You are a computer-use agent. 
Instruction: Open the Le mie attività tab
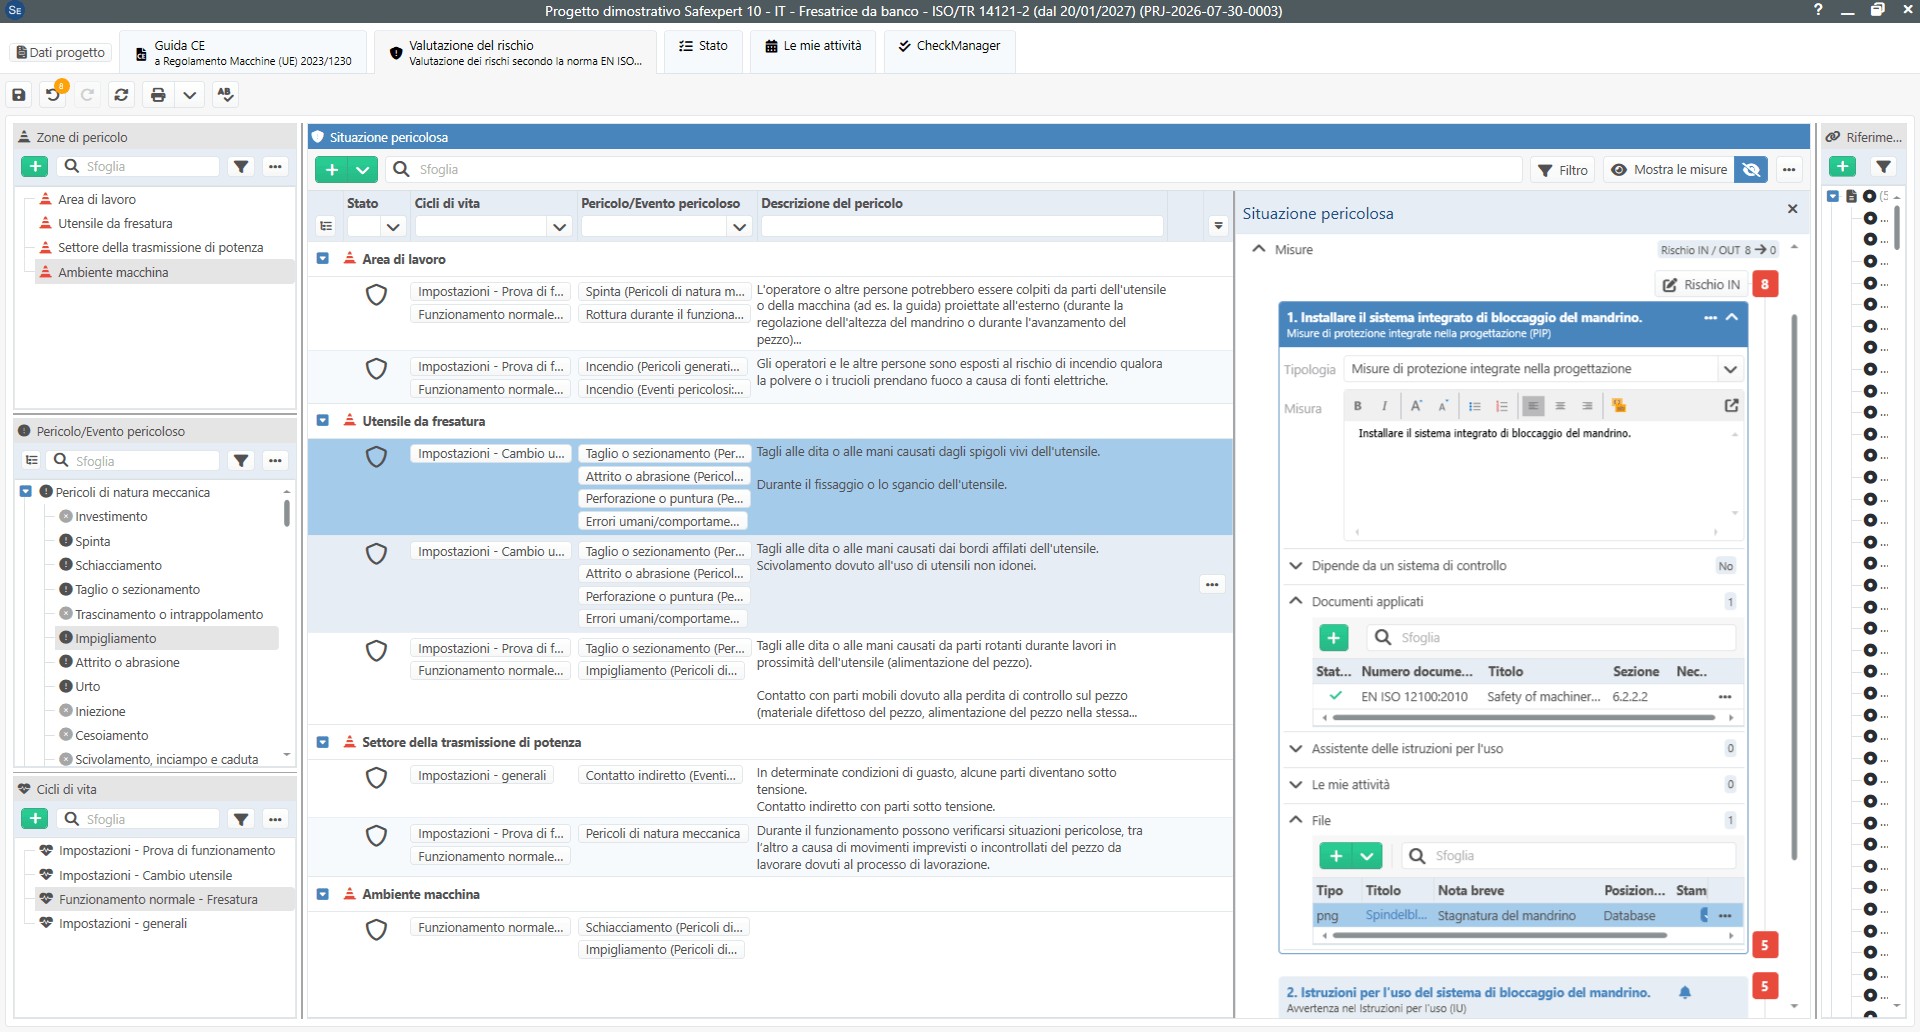click(x=813, y=46)
